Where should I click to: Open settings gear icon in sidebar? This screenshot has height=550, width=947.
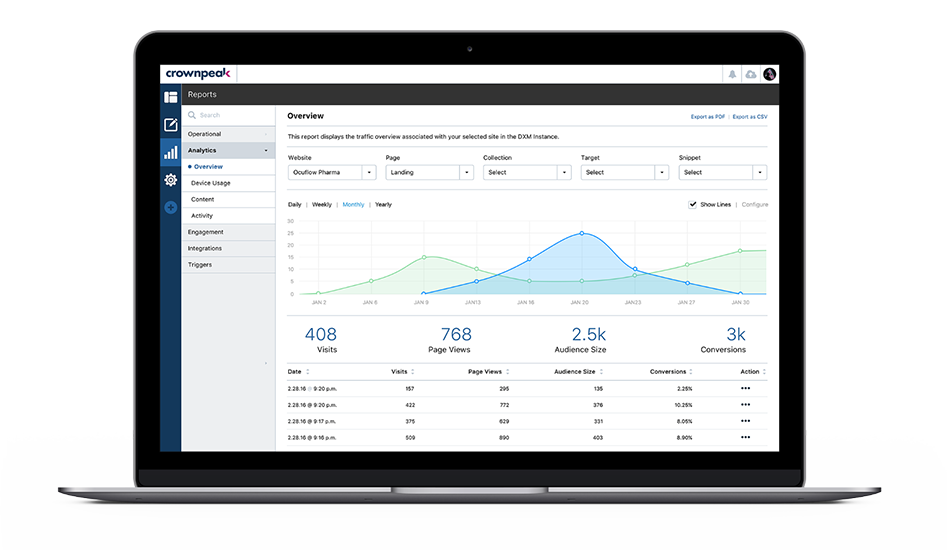click(170, 180)
